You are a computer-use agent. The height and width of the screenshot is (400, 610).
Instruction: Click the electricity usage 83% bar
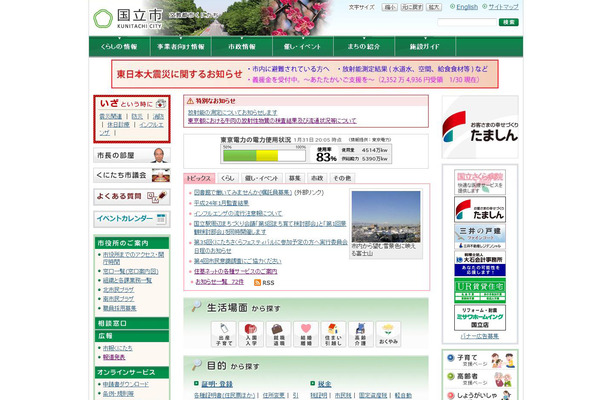264,156
